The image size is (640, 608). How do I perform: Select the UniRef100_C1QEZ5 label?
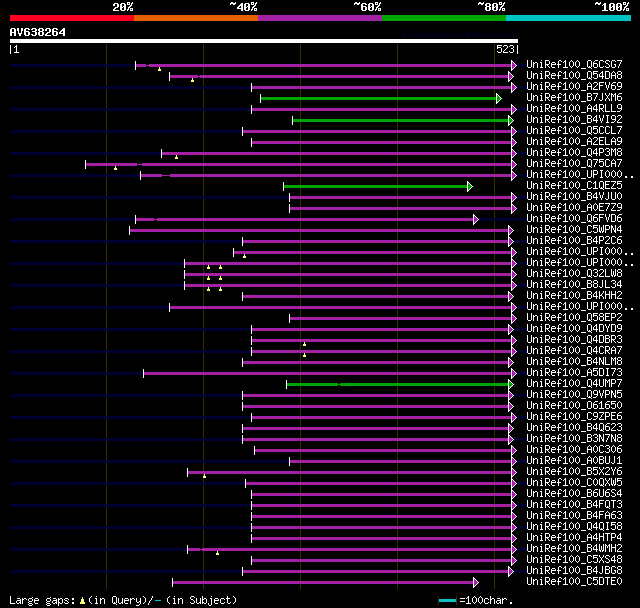pyautogui.click(x=574, y=186)
